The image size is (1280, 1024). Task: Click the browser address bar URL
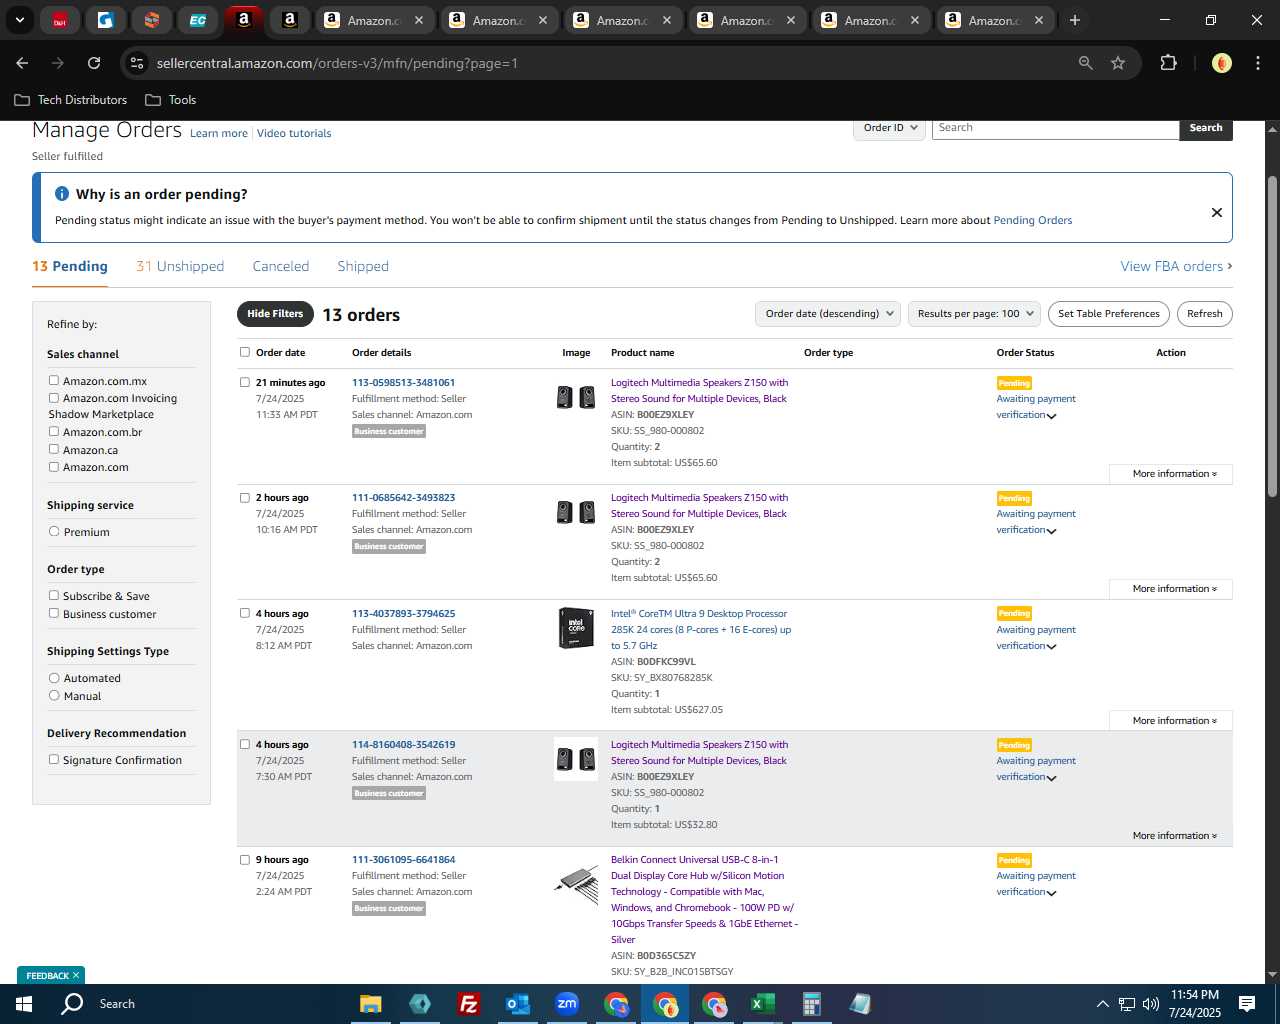coord(337,63)
